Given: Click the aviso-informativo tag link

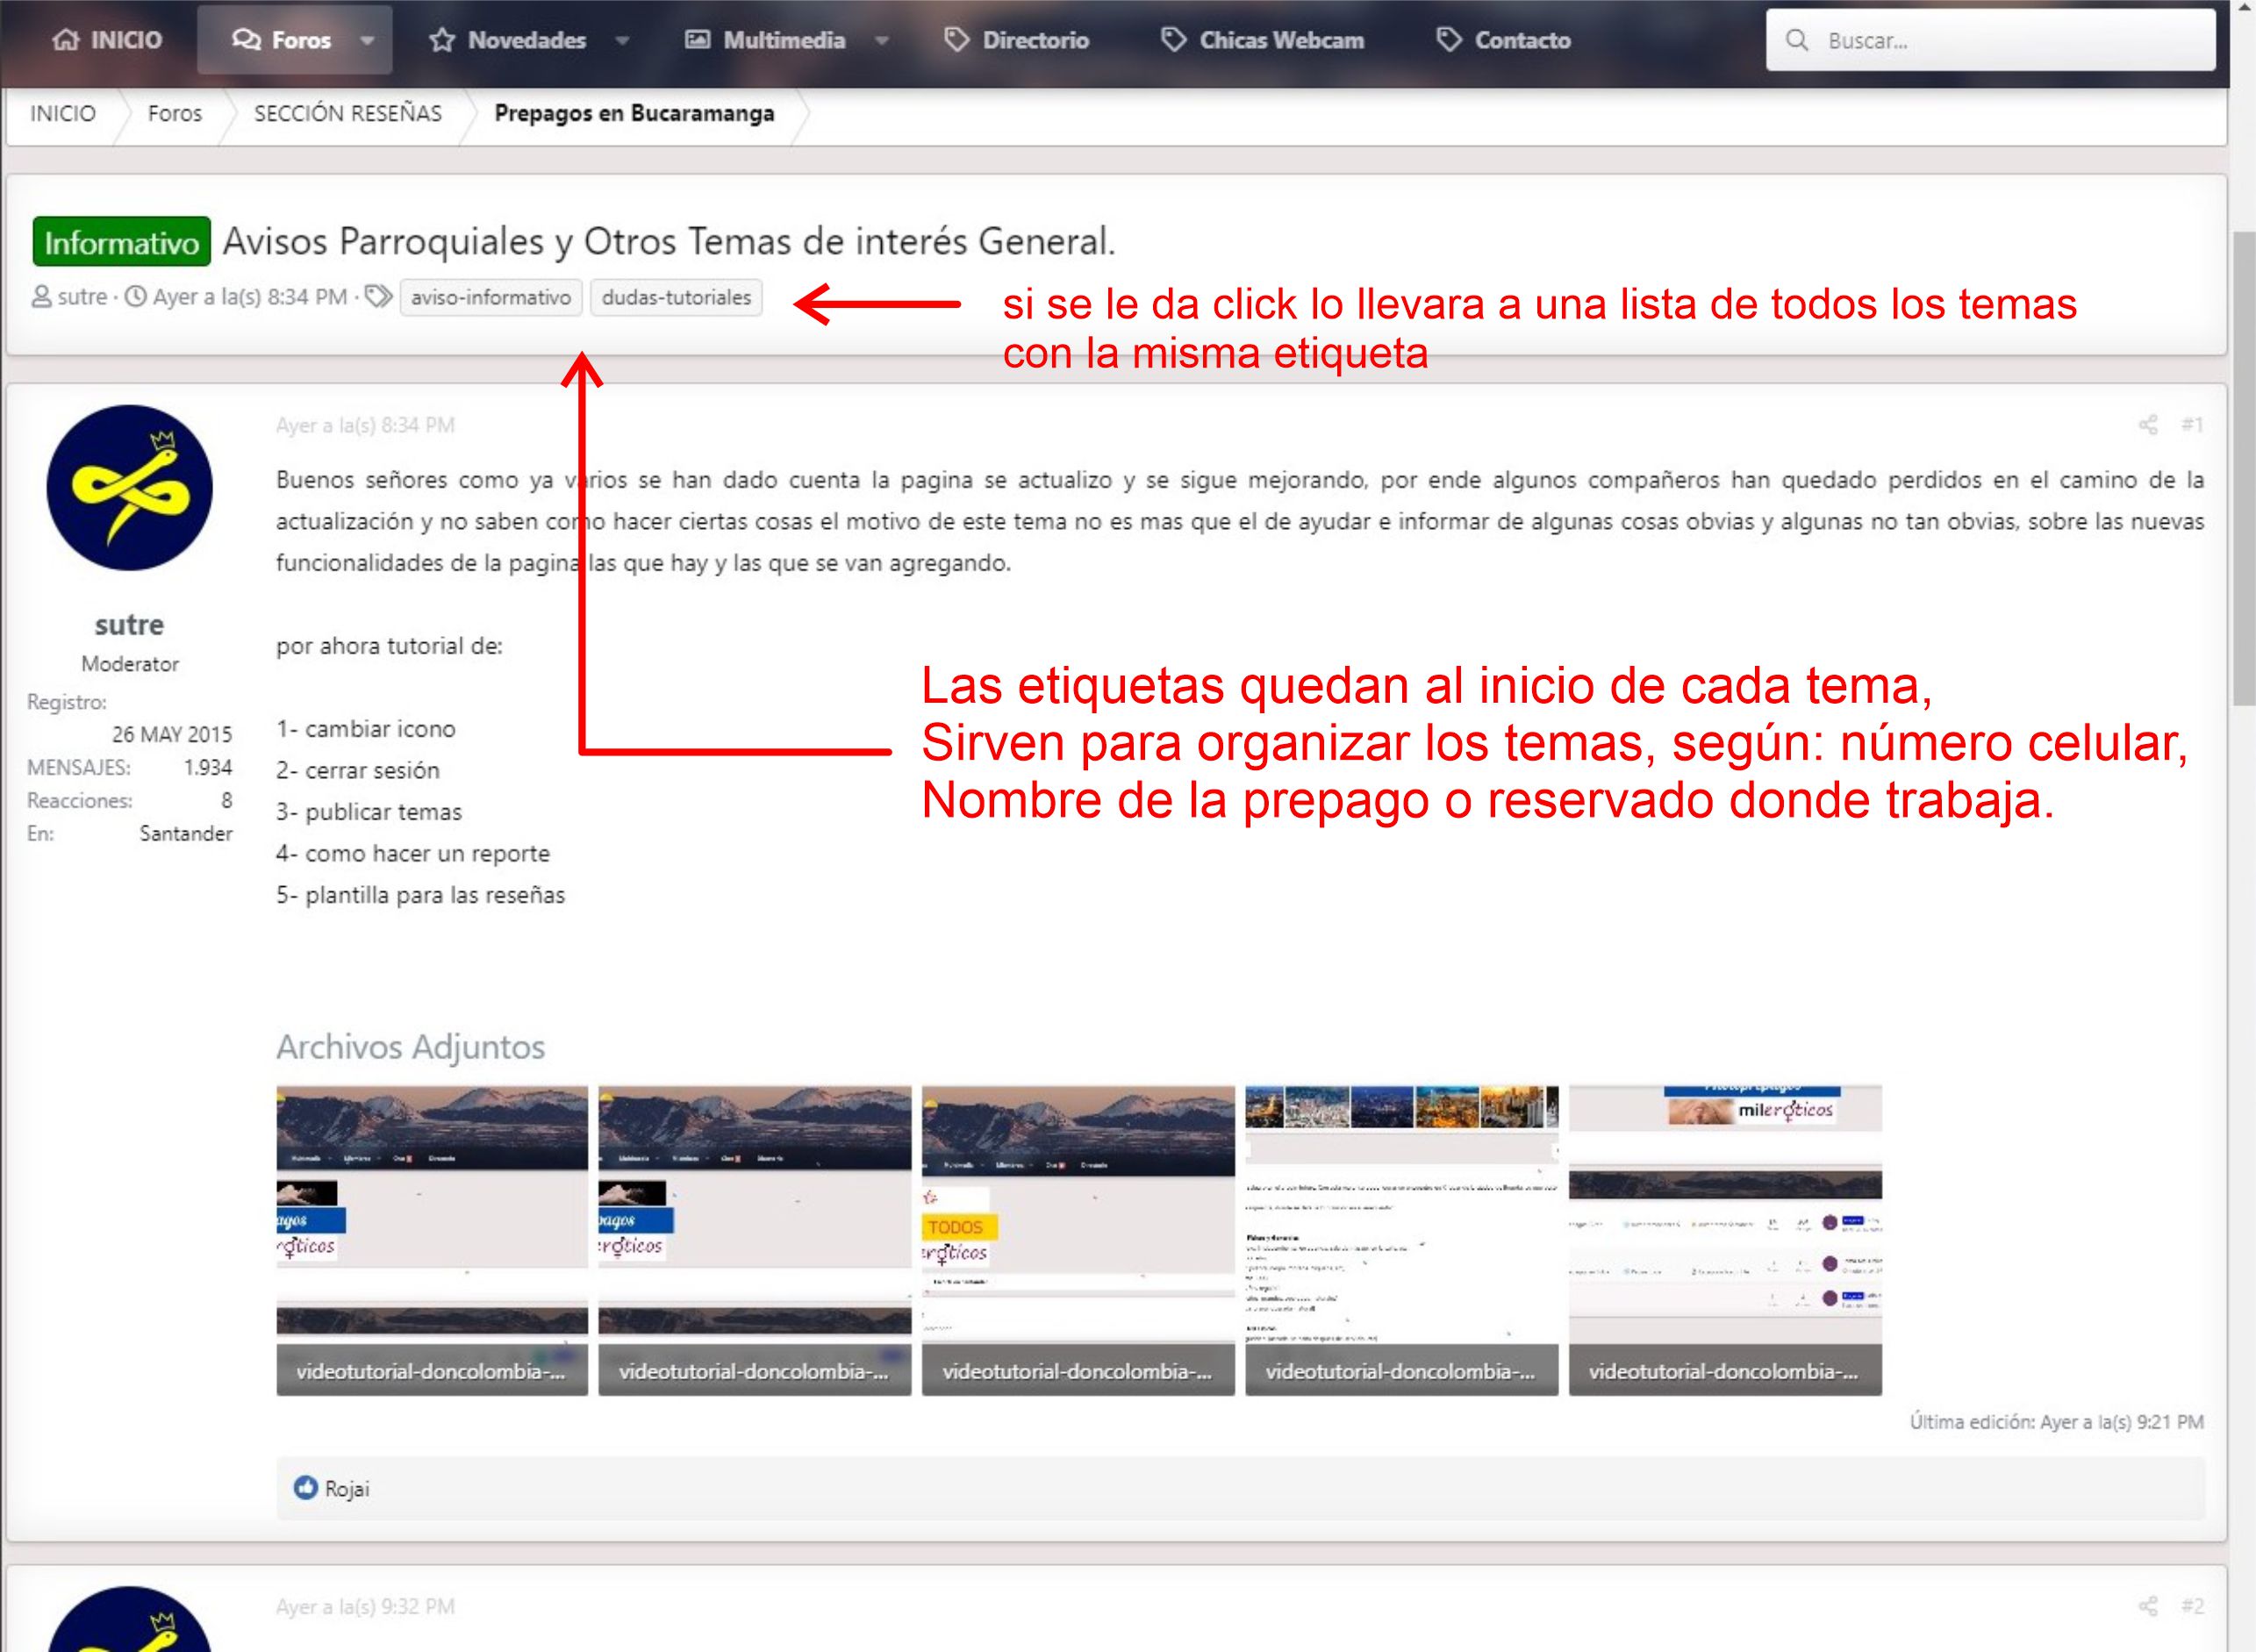Looking at the screenshot, I should 491,297.
